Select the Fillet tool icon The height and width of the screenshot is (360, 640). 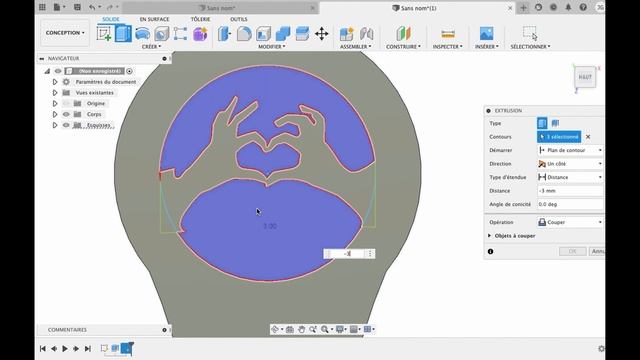point(244,34)
